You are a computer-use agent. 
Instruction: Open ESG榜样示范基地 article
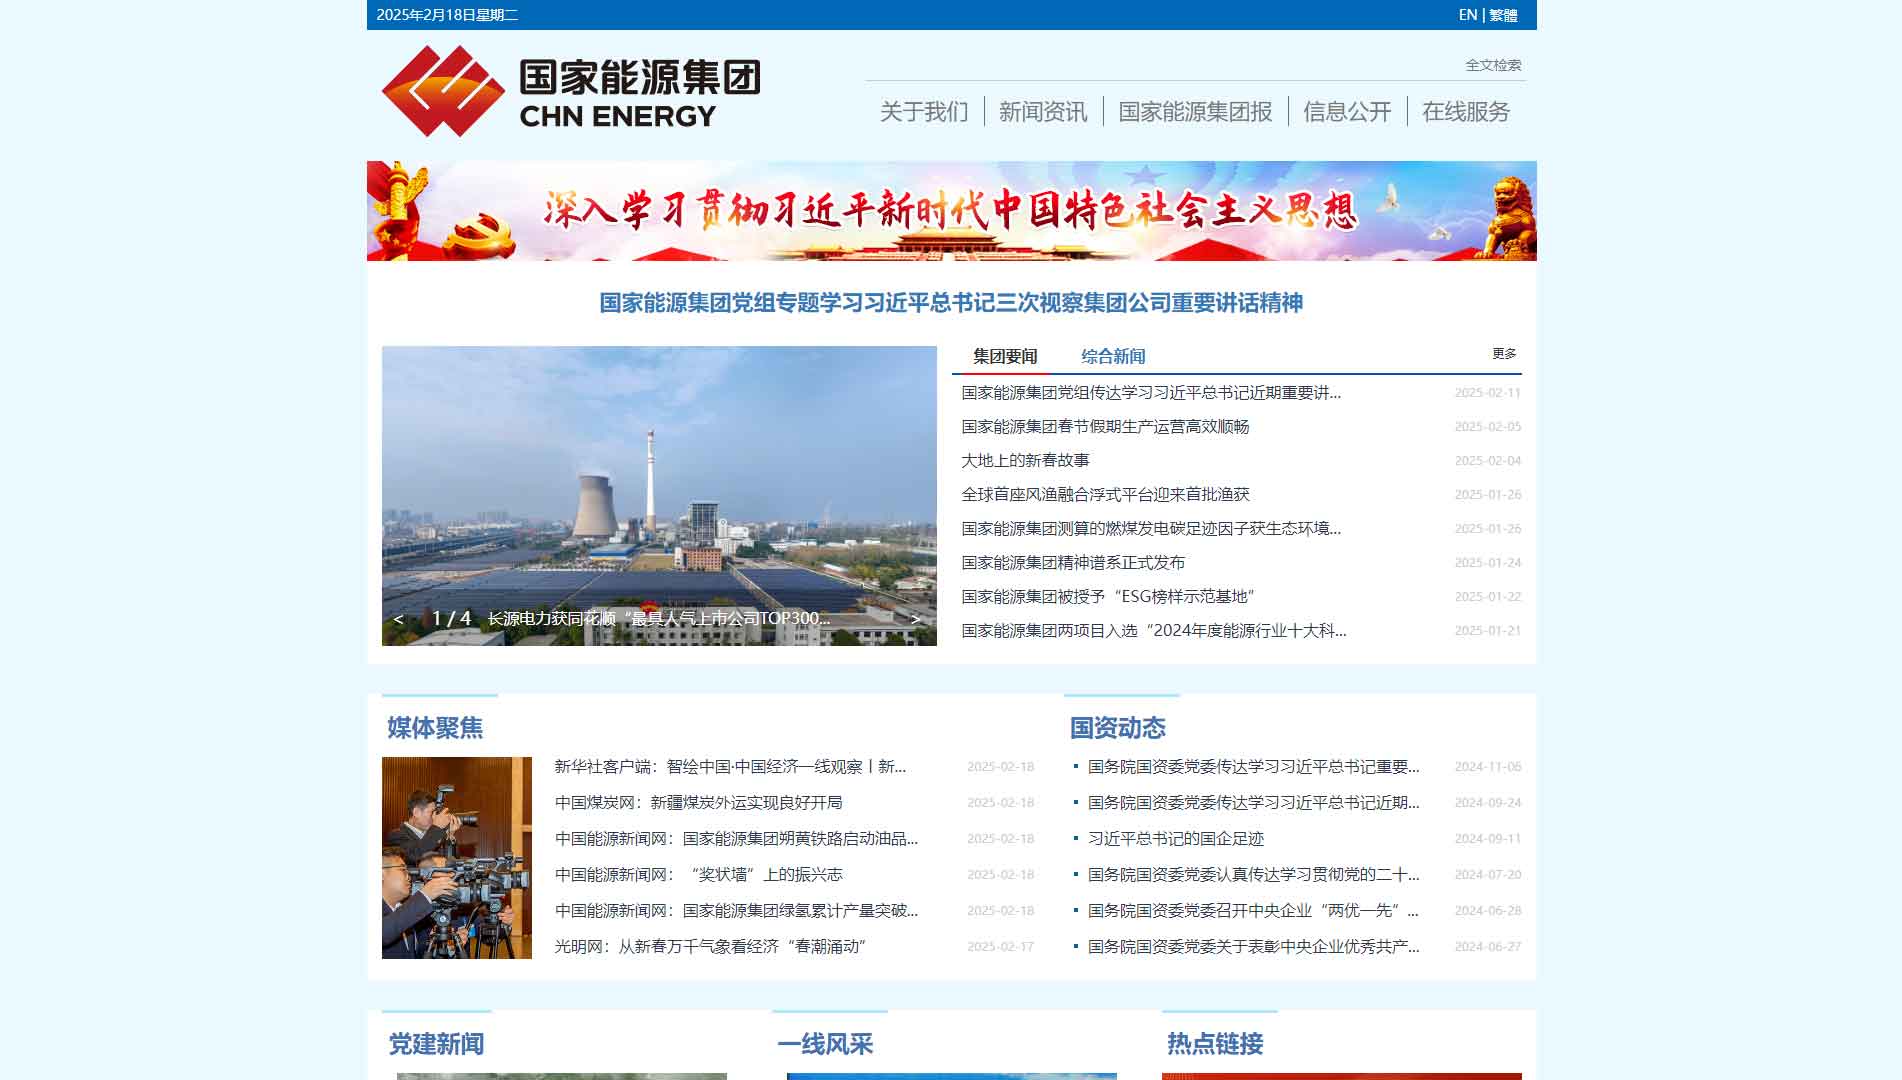[1108, 597]
